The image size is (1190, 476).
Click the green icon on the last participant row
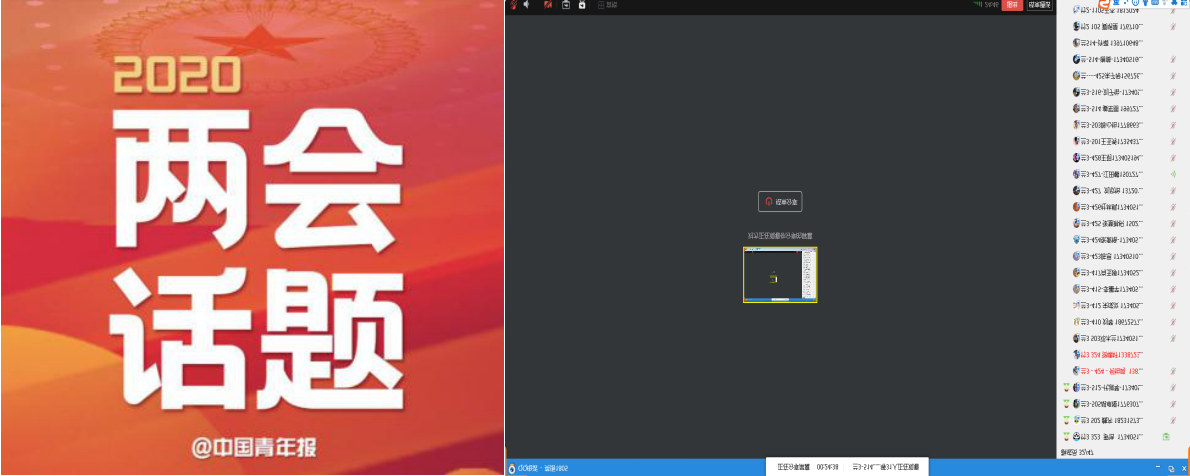click(1166, 437)
